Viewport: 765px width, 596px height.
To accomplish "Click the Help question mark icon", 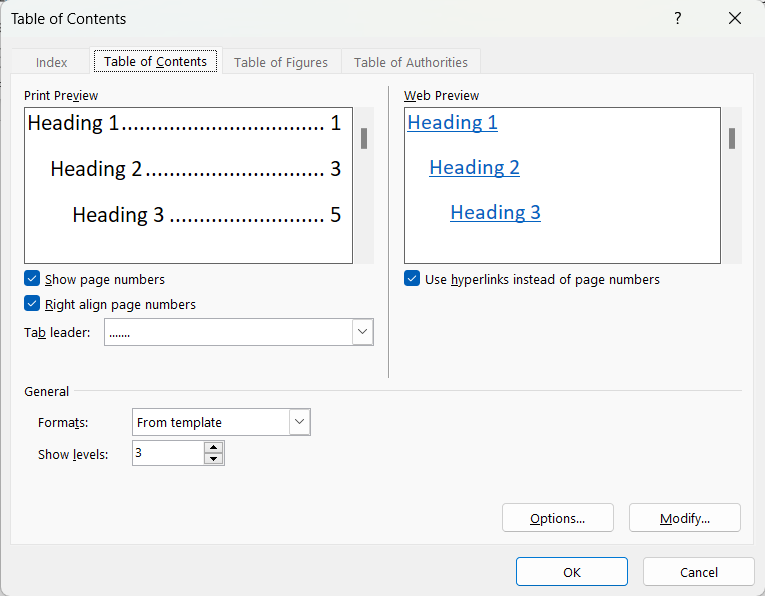I will [677, 18].
